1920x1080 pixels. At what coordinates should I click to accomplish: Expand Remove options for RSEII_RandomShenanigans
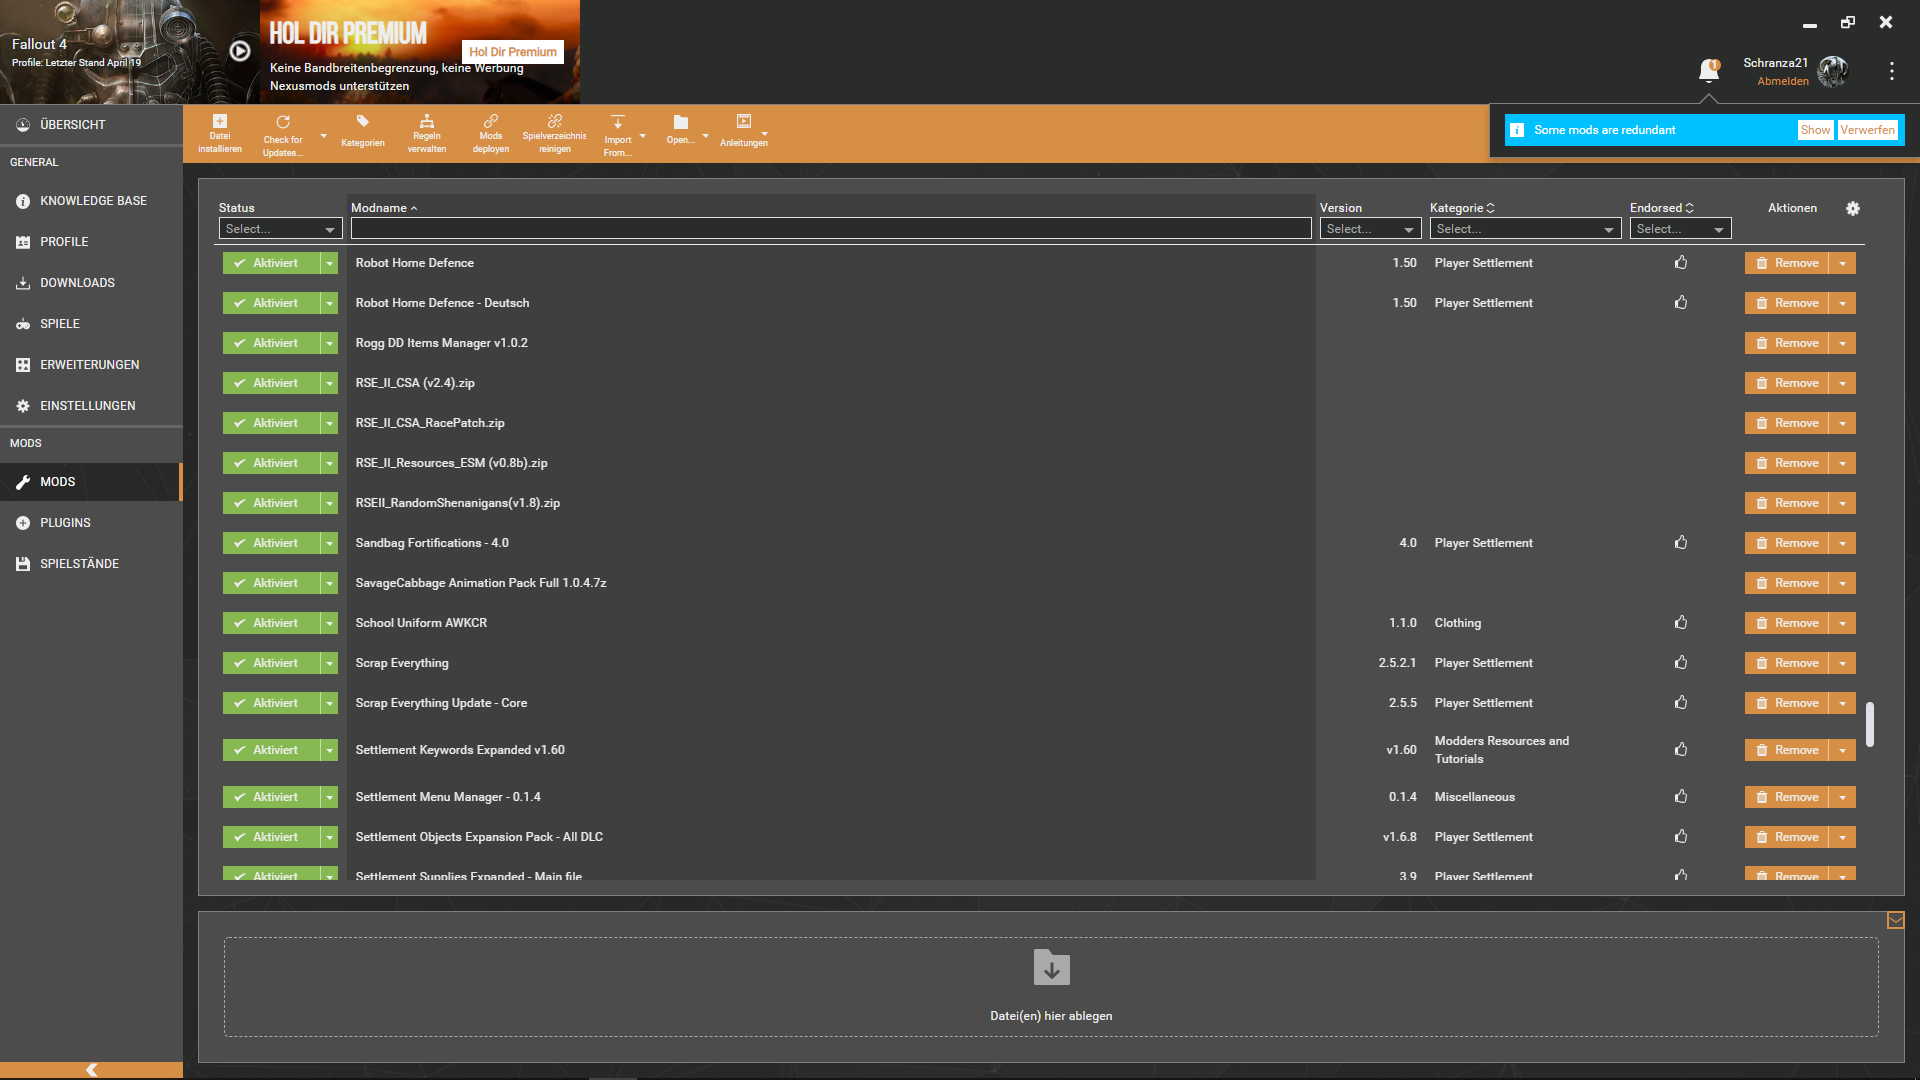[1842, 503]
